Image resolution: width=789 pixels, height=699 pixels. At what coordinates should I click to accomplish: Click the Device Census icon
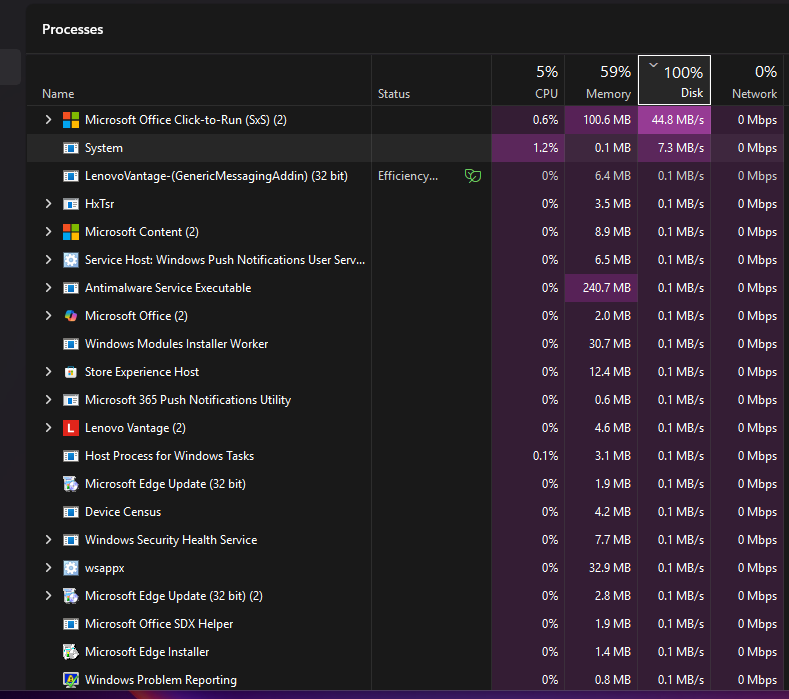(71, 512)
